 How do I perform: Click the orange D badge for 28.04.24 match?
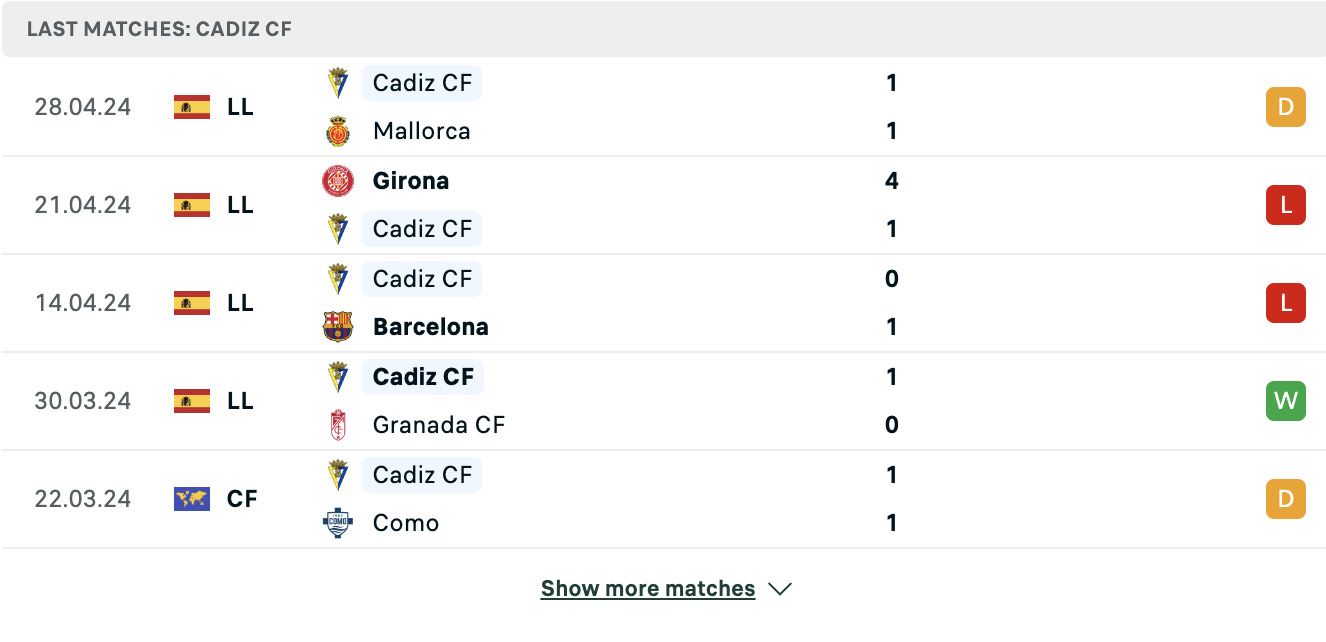pyautogui.click(x=1286, y=107)
